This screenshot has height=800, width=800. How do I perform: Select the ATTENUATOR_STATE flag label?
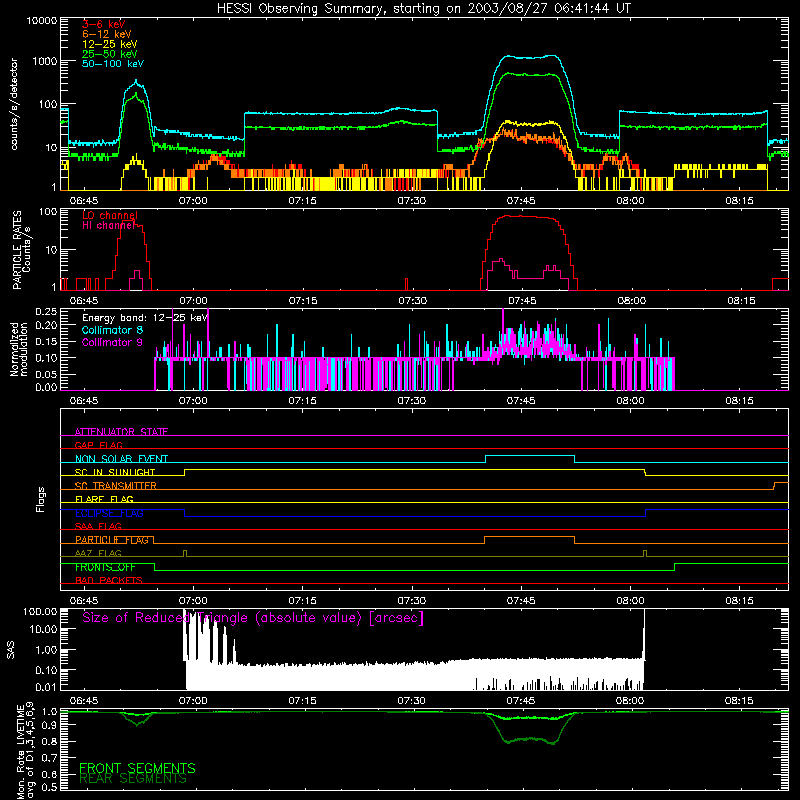tap(121, 432)
